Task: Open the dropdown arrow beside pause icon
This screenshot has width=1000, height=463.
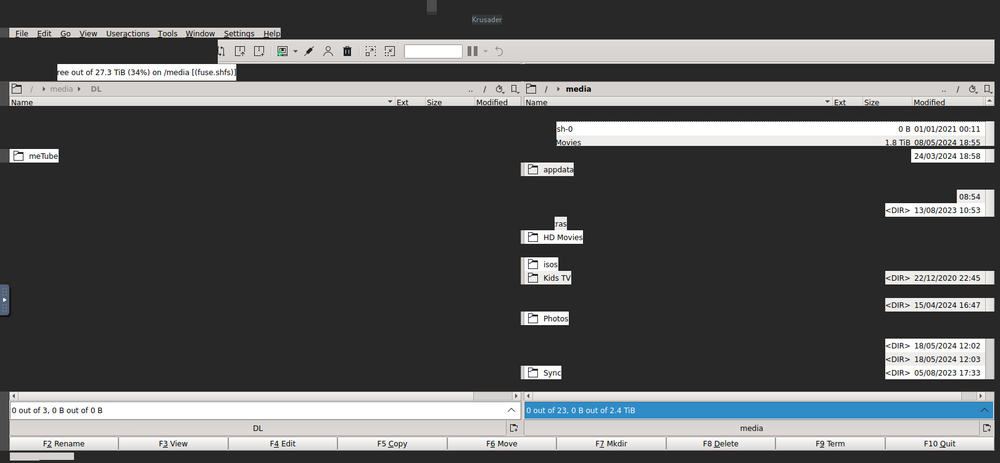Action: [485, 51]
